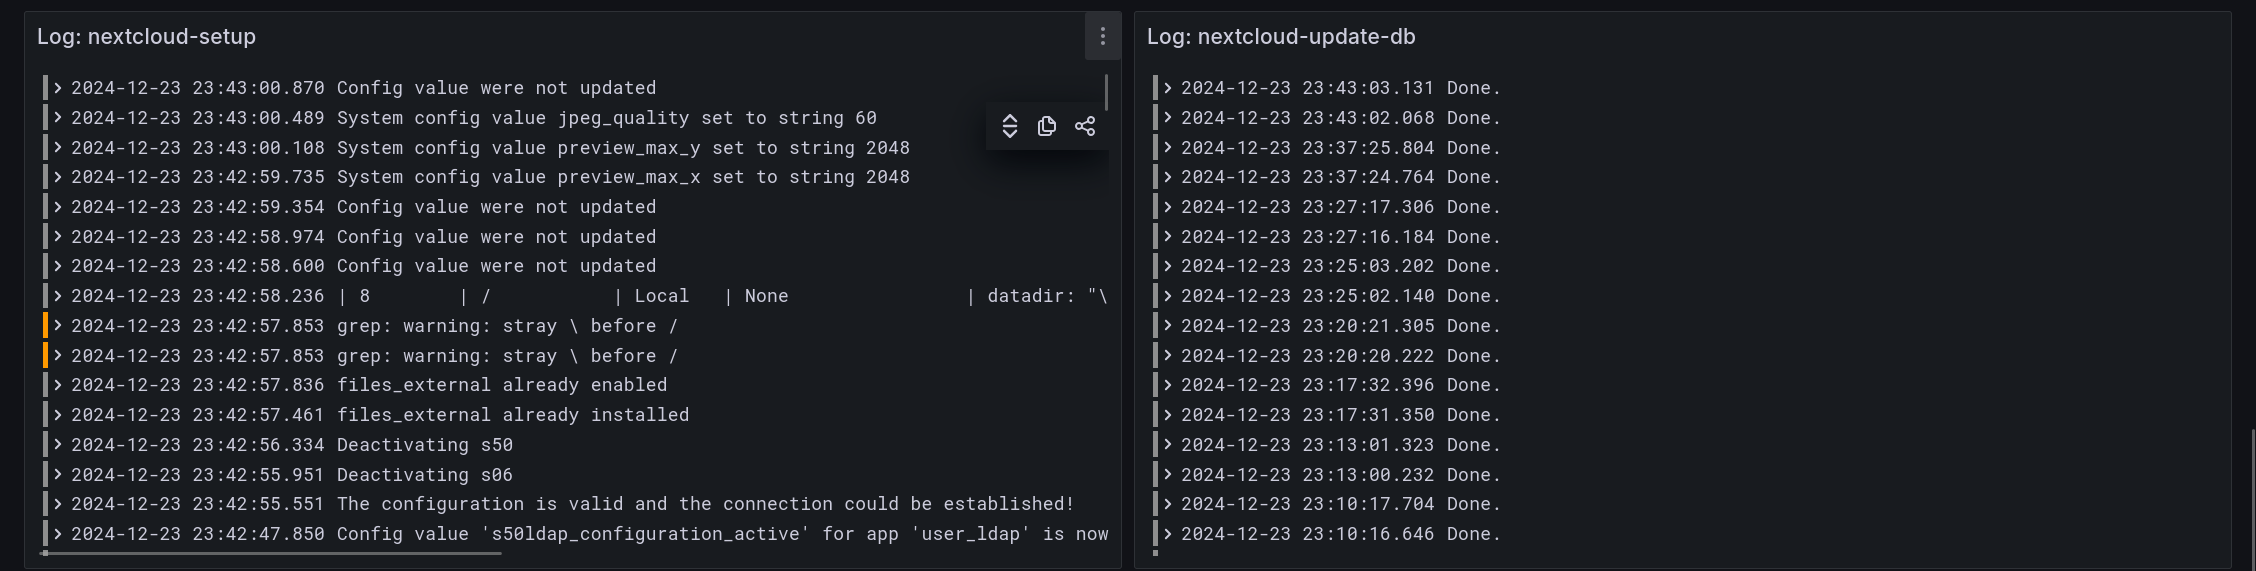Expand log entry 'preview_max_y set to string 2048'

(58, 148)
